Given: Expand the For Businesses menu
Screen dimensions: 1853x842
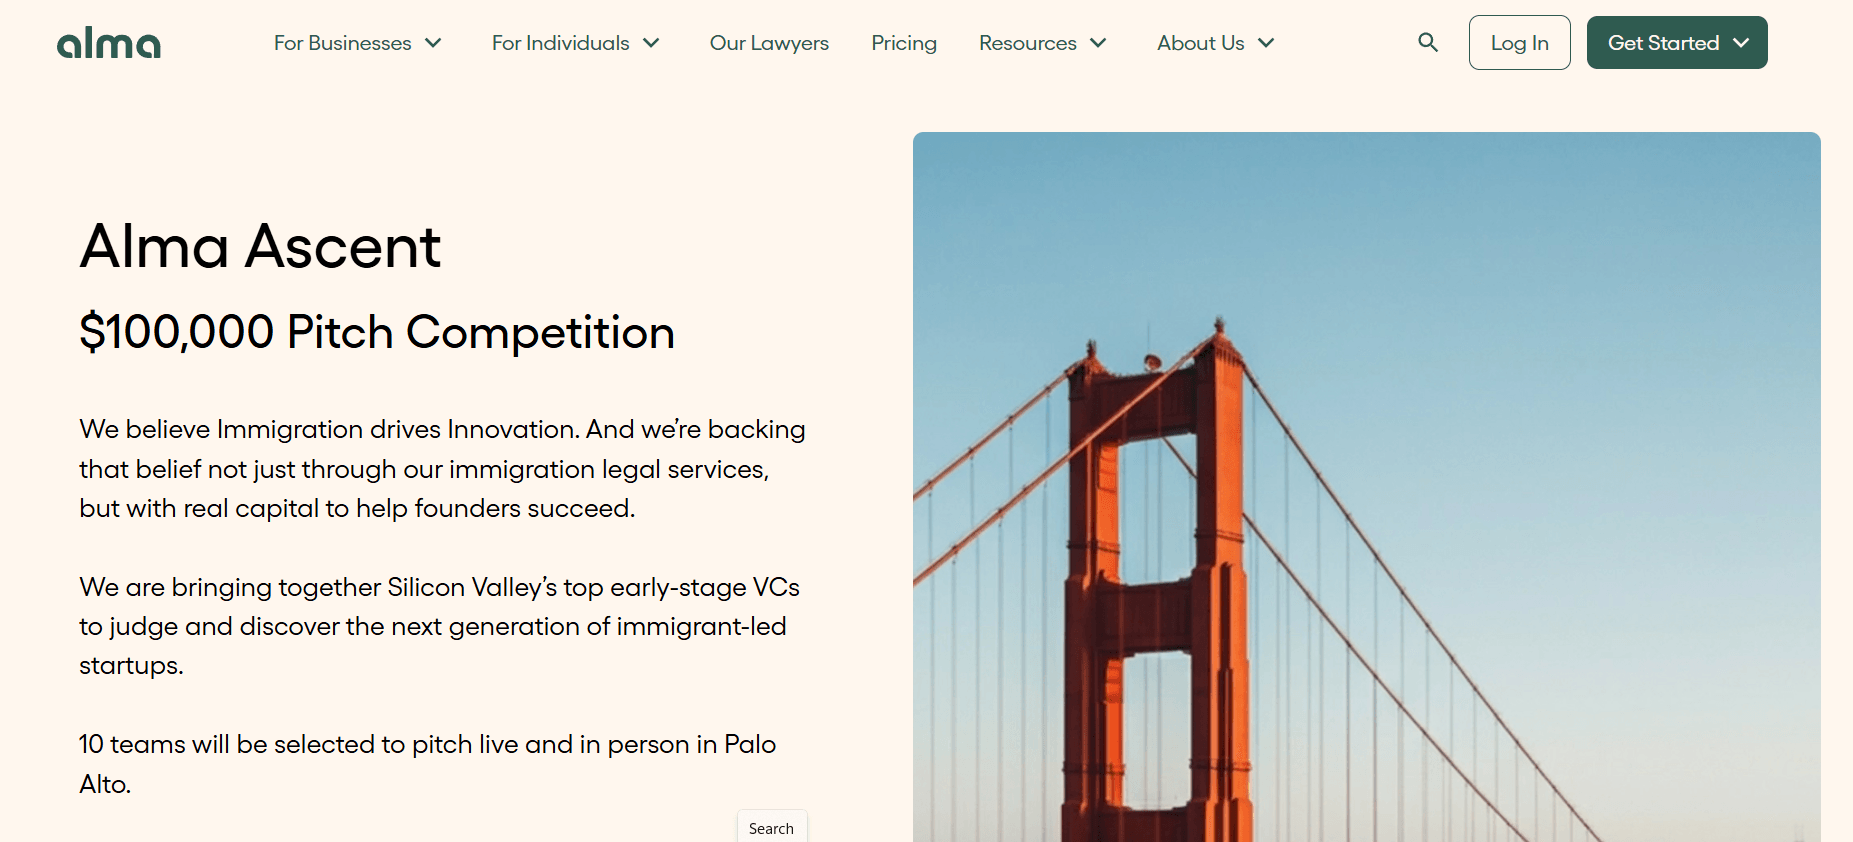Looking at the screenshot, I should tap(343, 43).
